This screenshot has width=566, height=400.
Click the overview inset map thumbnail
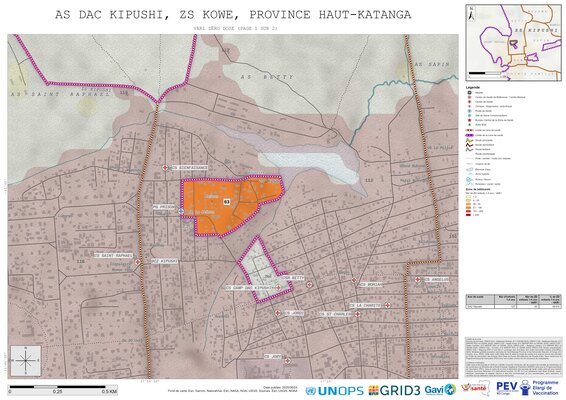coord(513,43)
